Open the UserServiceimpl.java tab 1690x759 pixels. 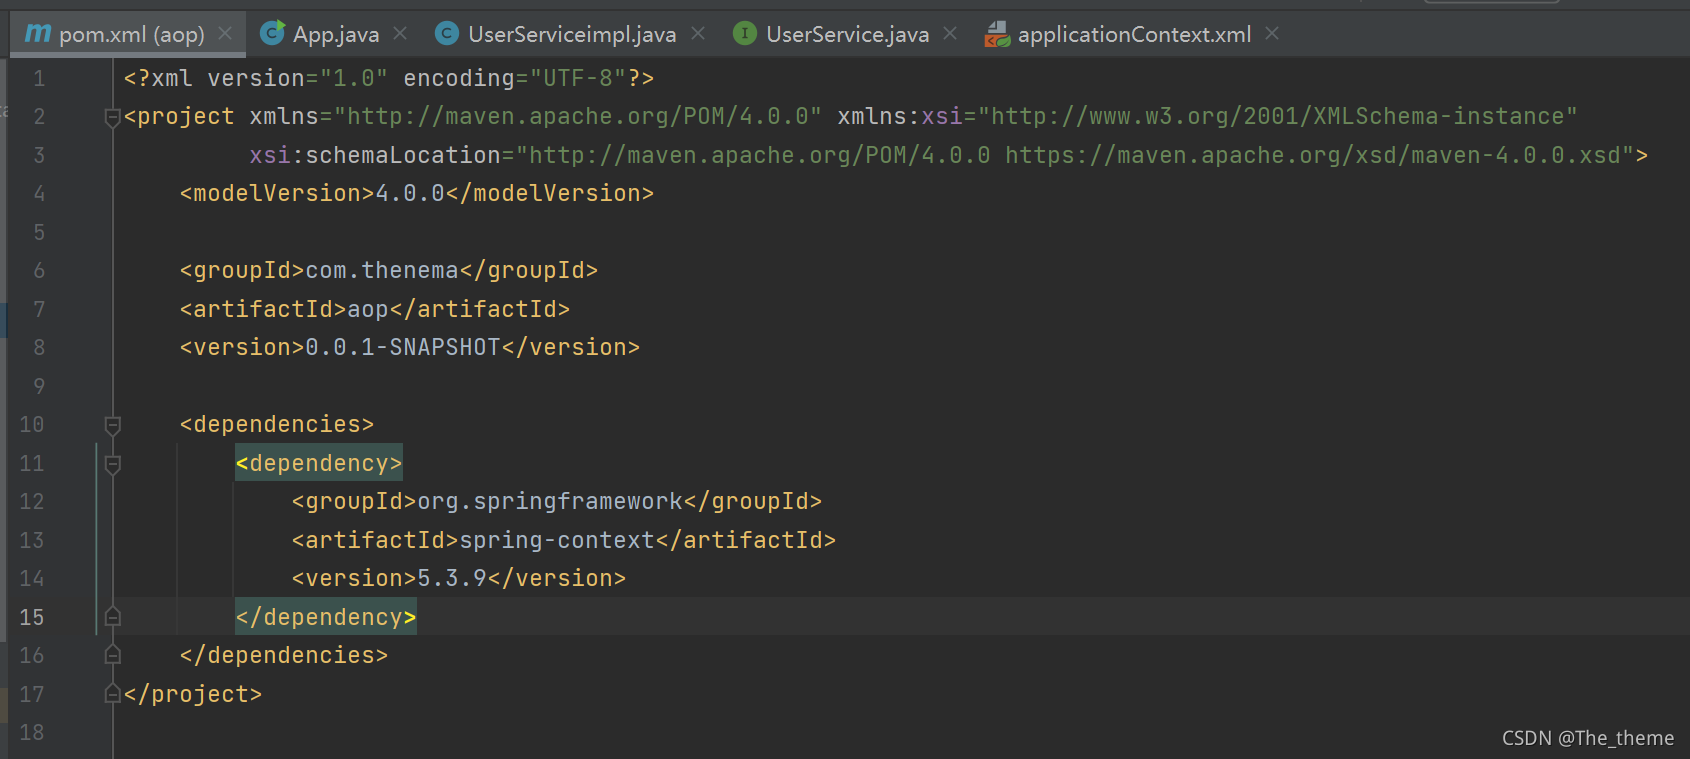(x=572, y=34)
